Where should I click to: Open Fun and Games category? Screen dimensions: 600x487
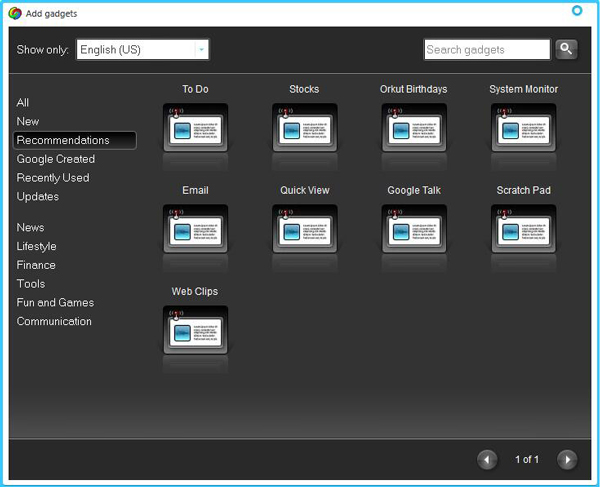pos(55,302)
